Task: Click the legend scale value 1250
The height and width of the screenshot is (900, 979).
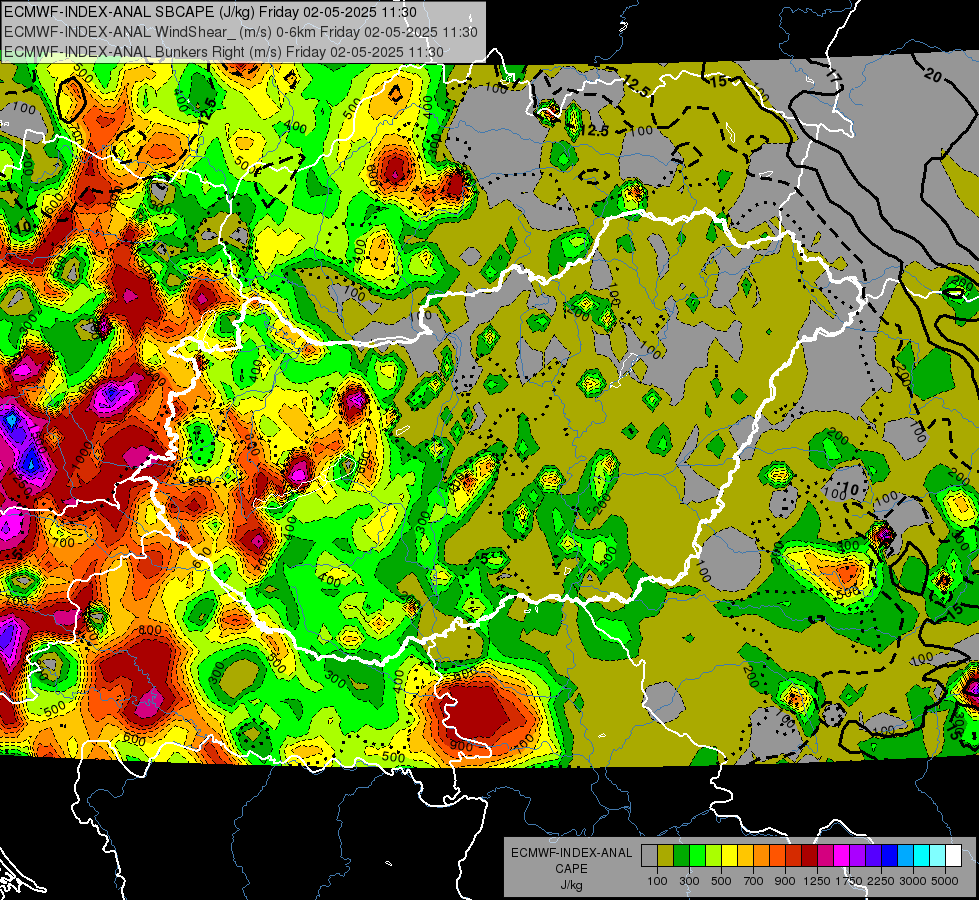Action: (817, 881)
